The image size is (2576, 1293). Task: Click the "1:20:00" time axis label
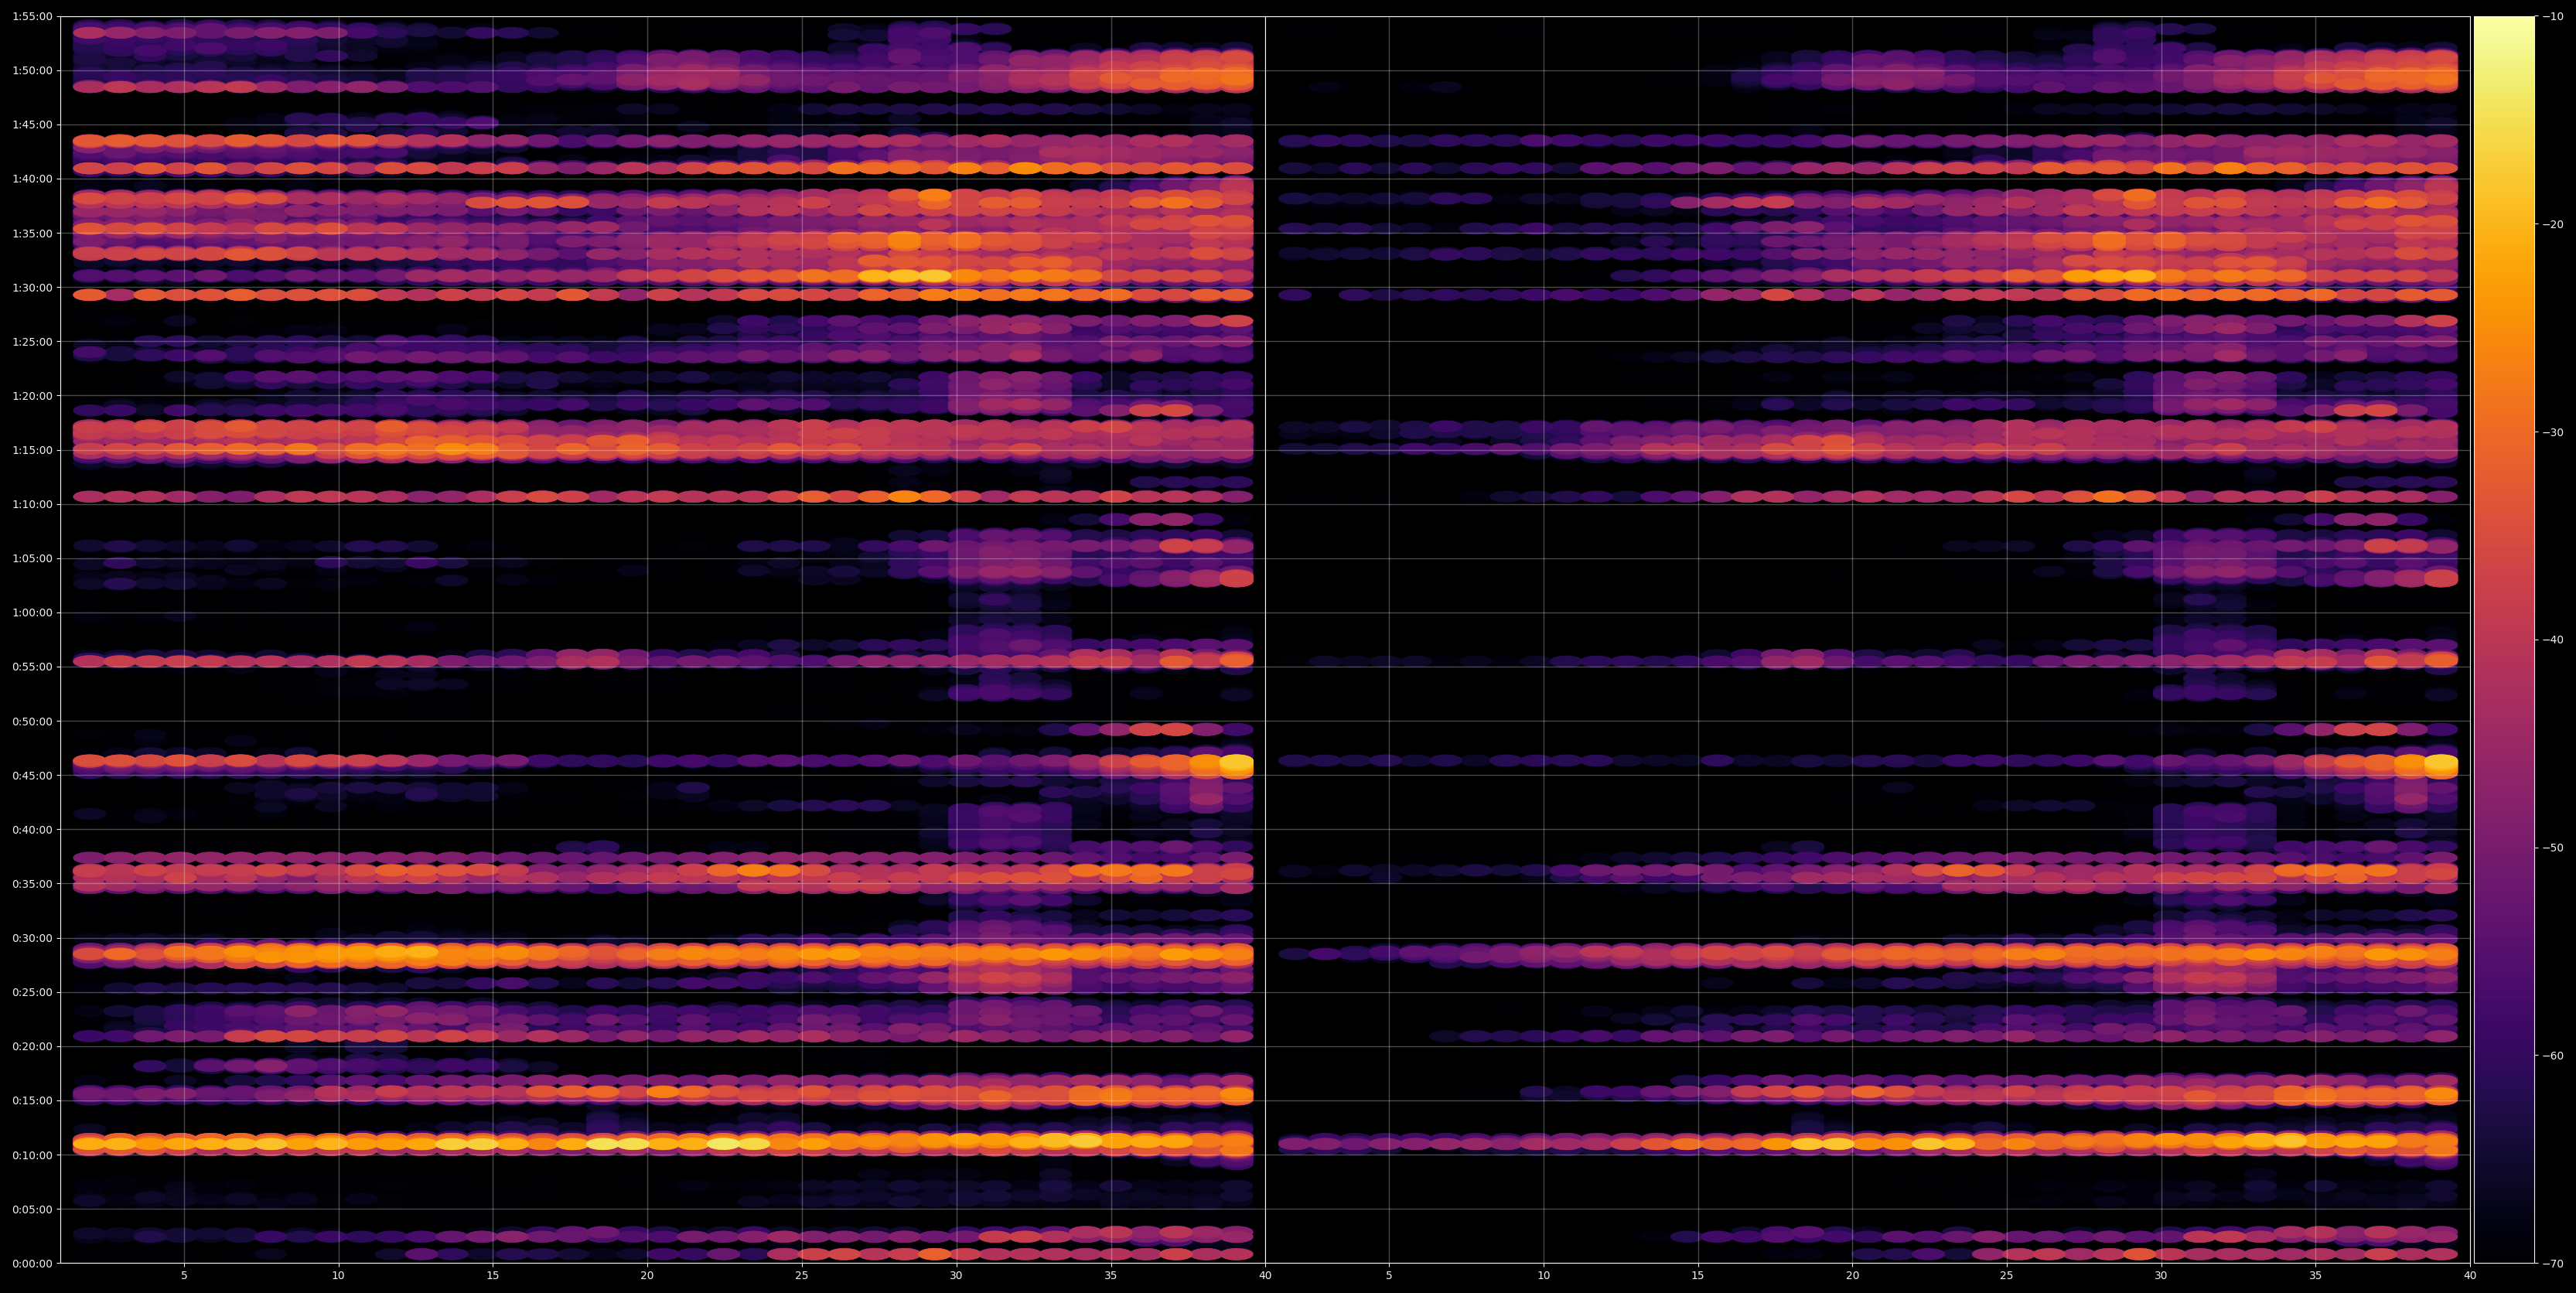(33, 396)
